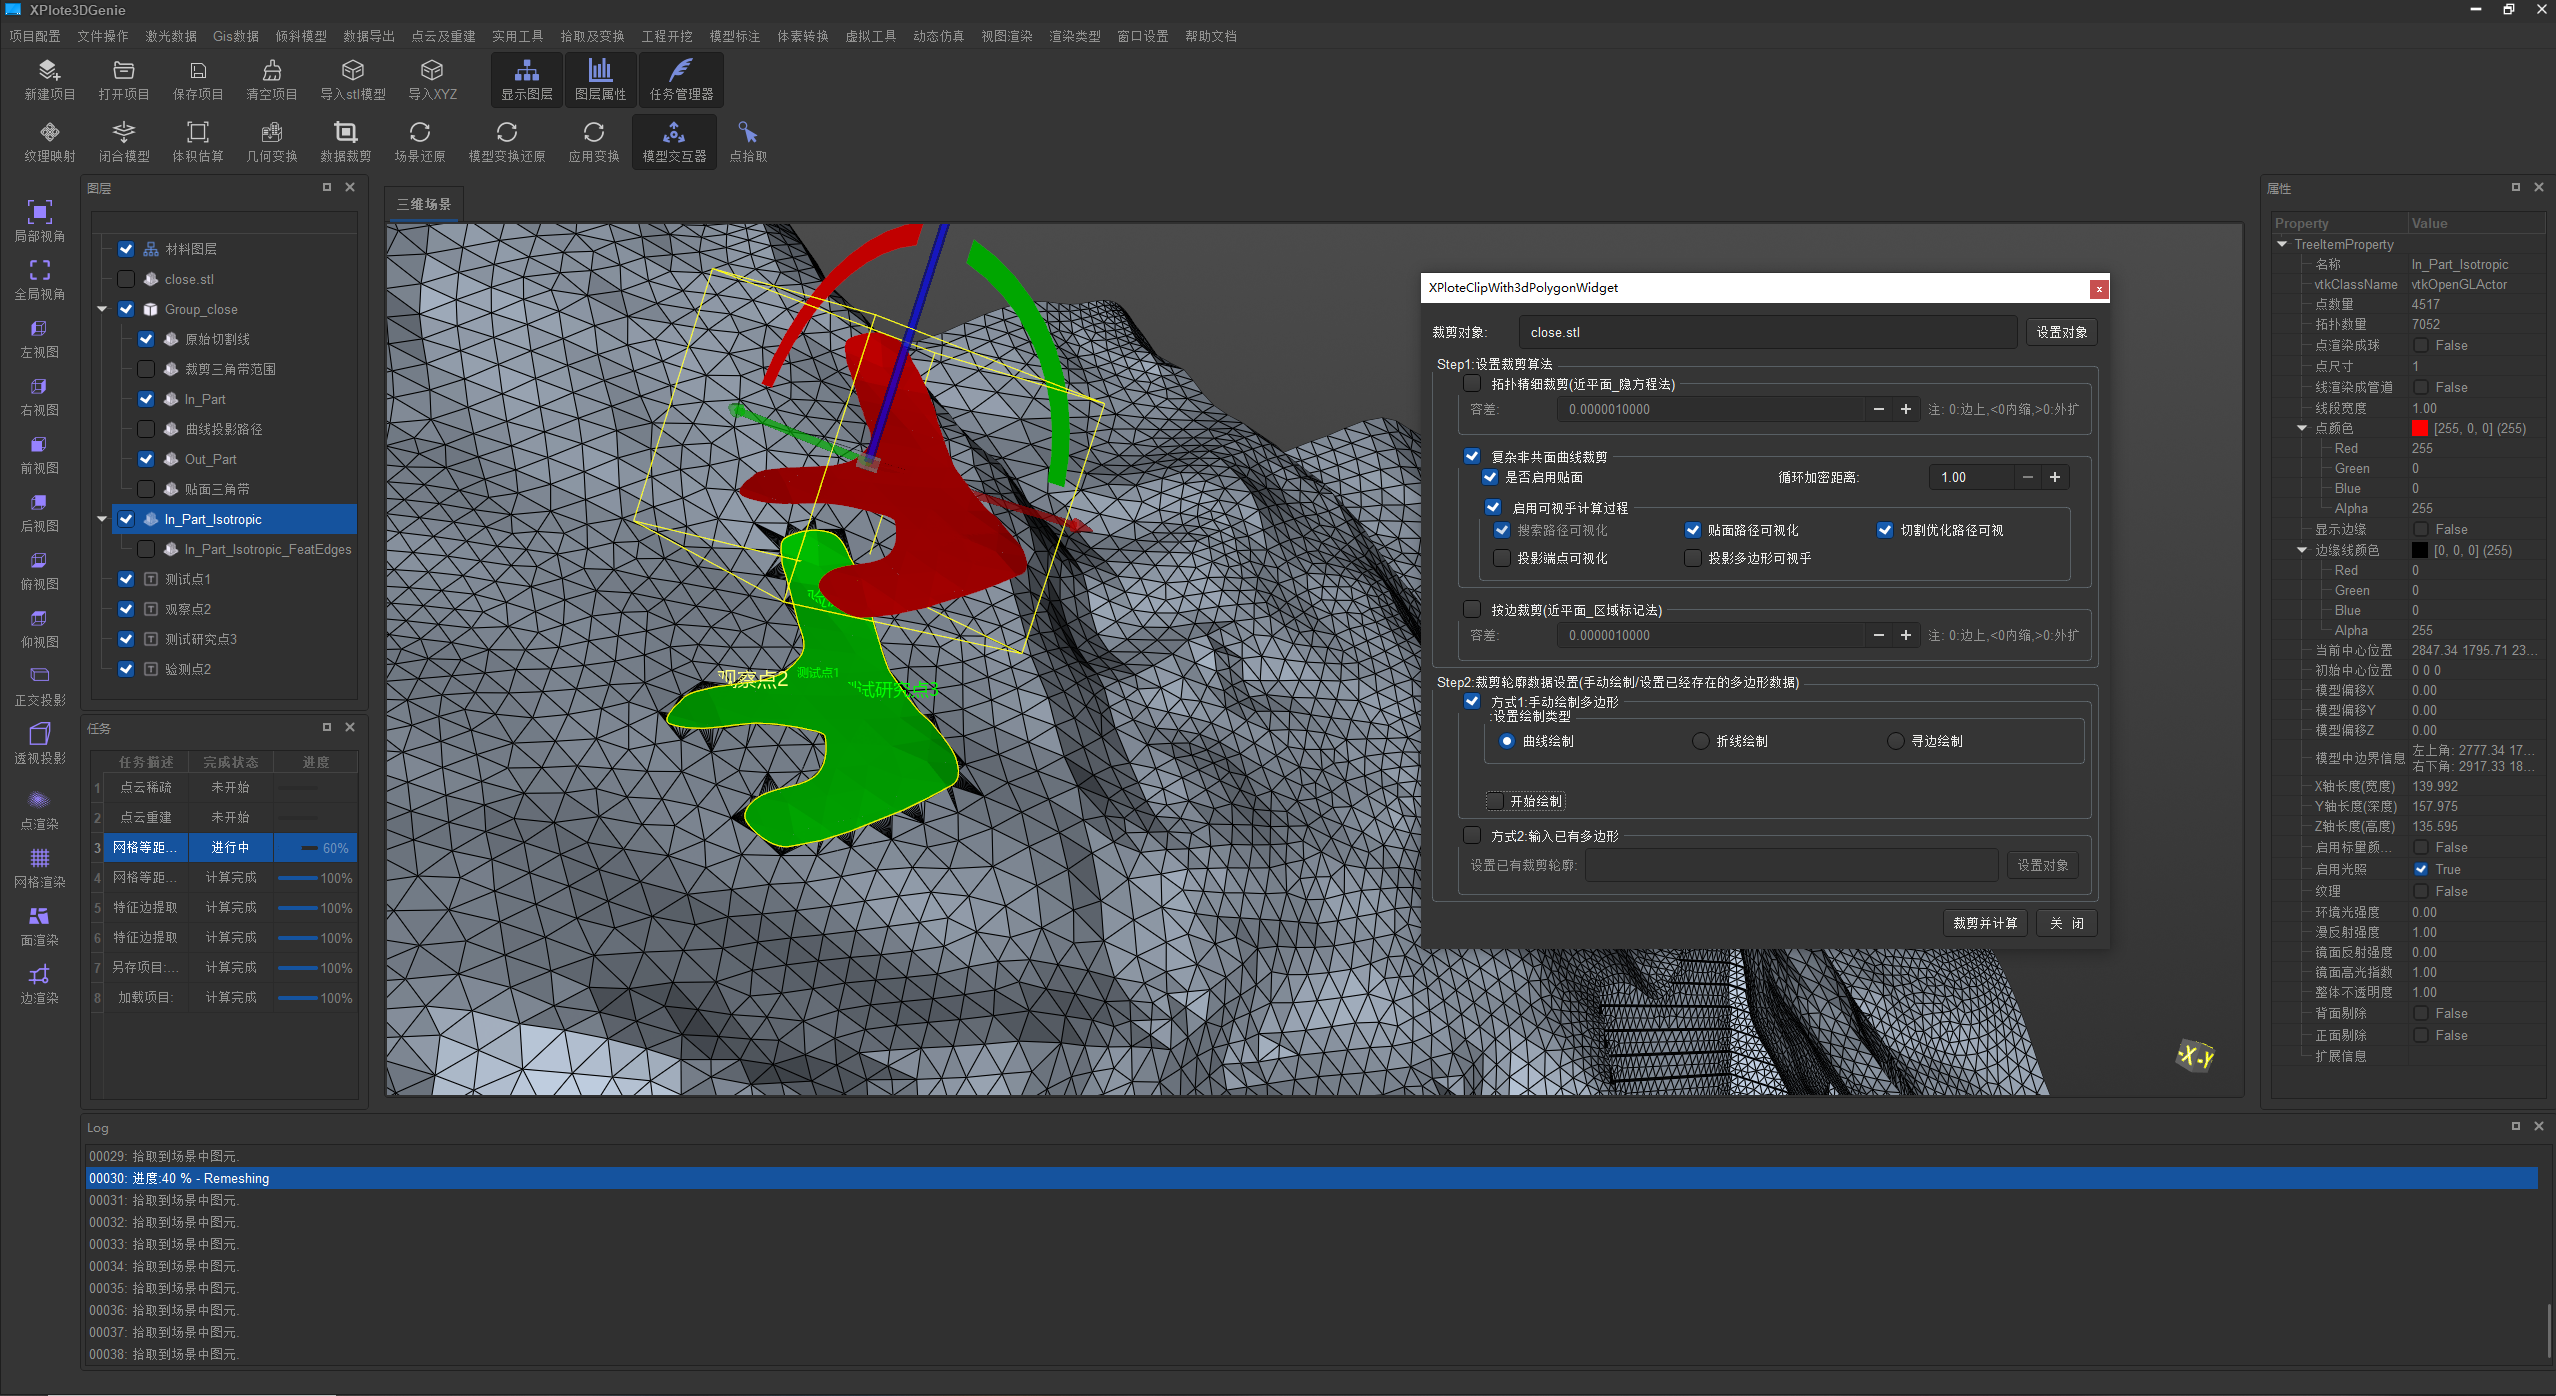Collapse the TreeItemProperty root node
2556x1396 pixels.
tap(2282, 244)
